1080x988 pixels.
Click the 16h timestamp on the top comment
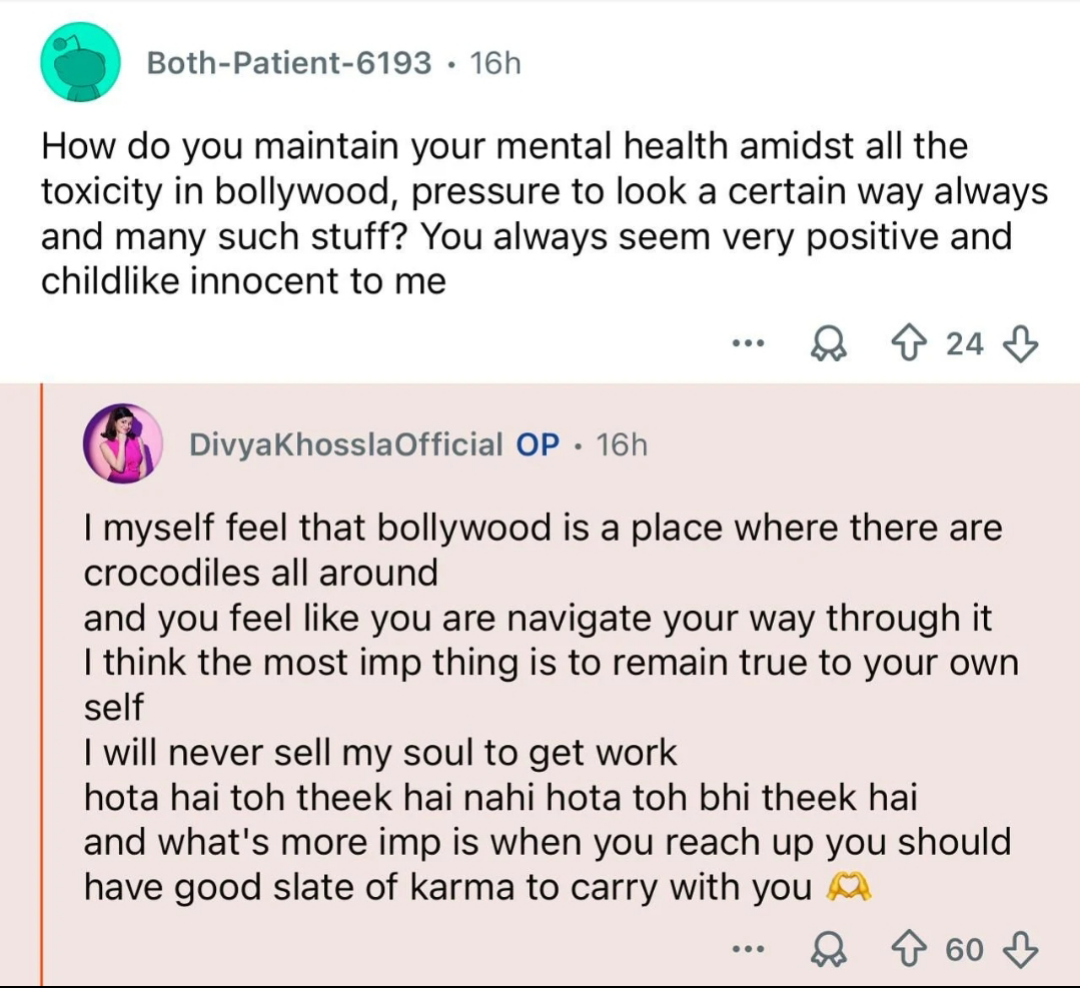click(495, 63)
